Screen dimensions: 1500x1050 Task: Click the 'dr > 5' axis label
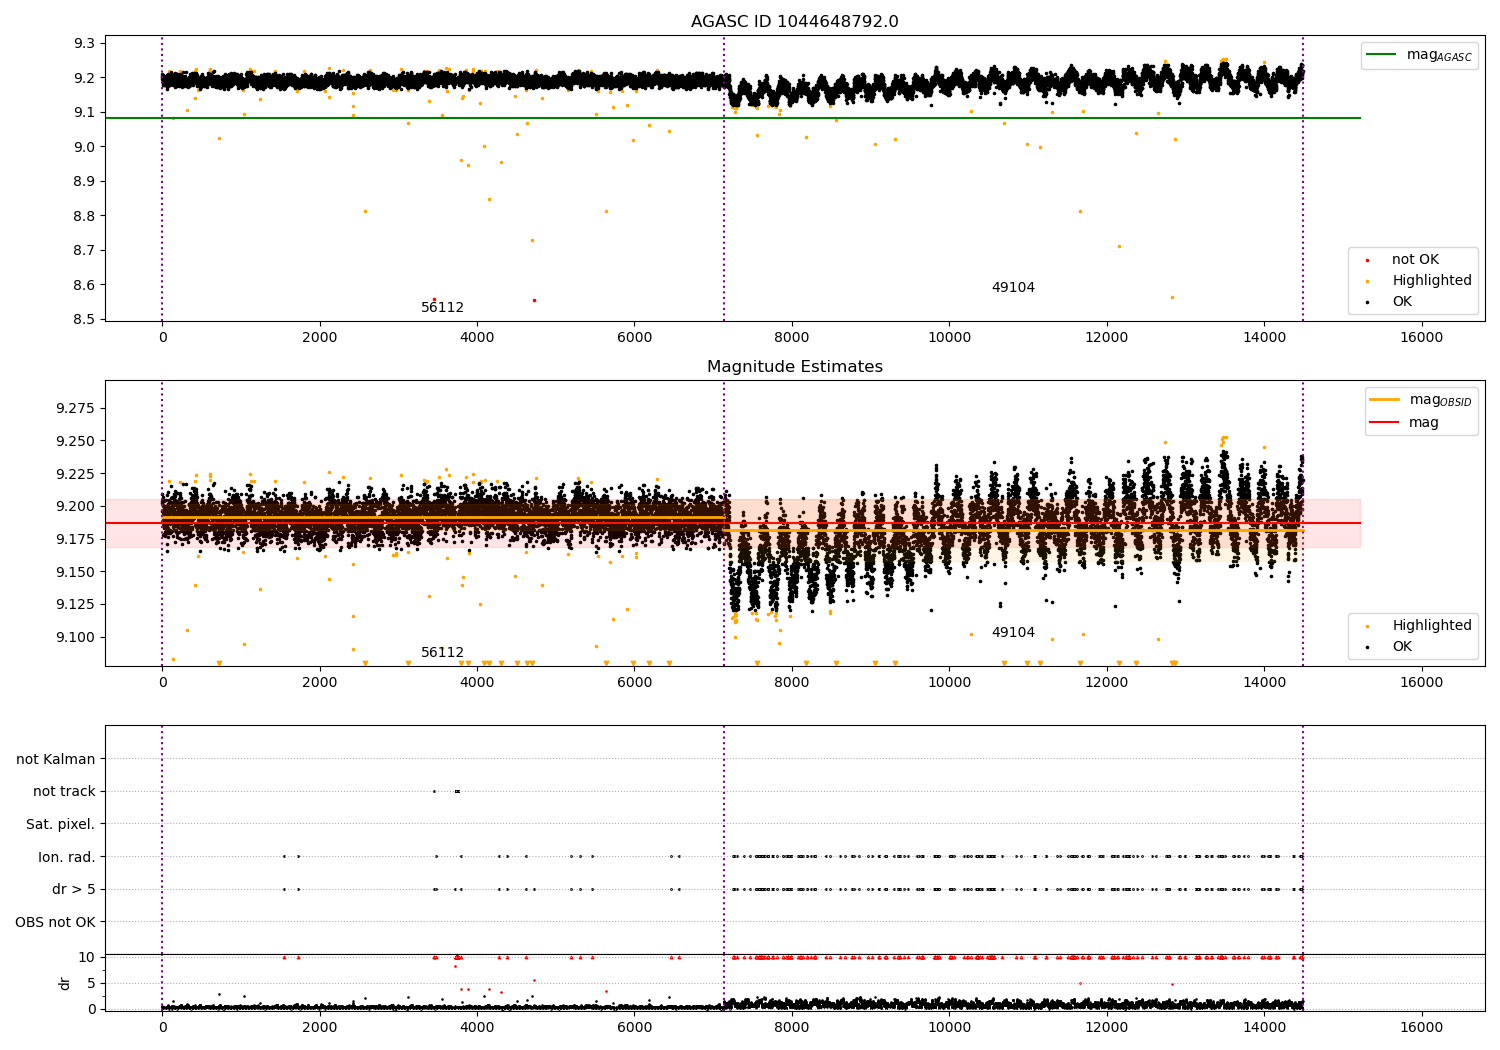[74, 890]
